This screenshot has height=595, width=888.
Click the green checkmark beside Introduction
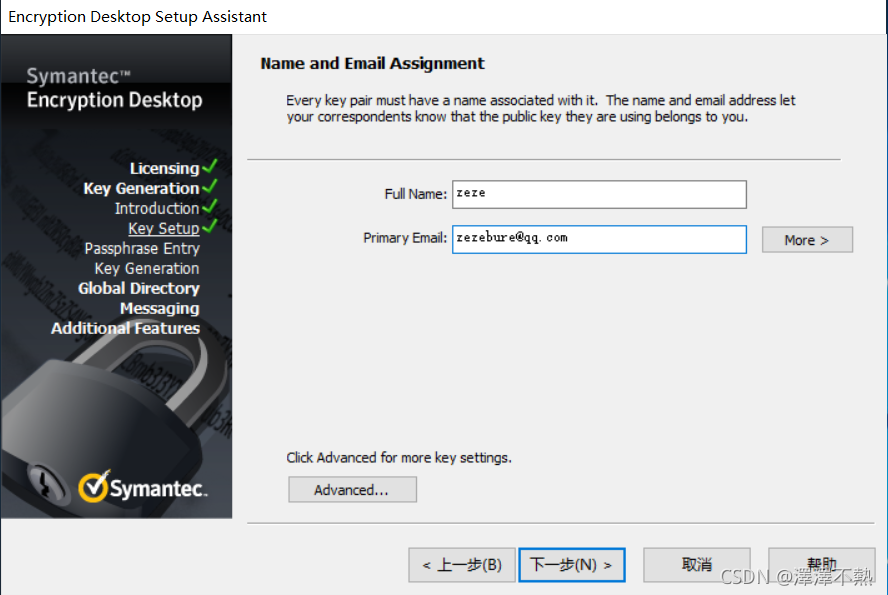tap(210, 206)
